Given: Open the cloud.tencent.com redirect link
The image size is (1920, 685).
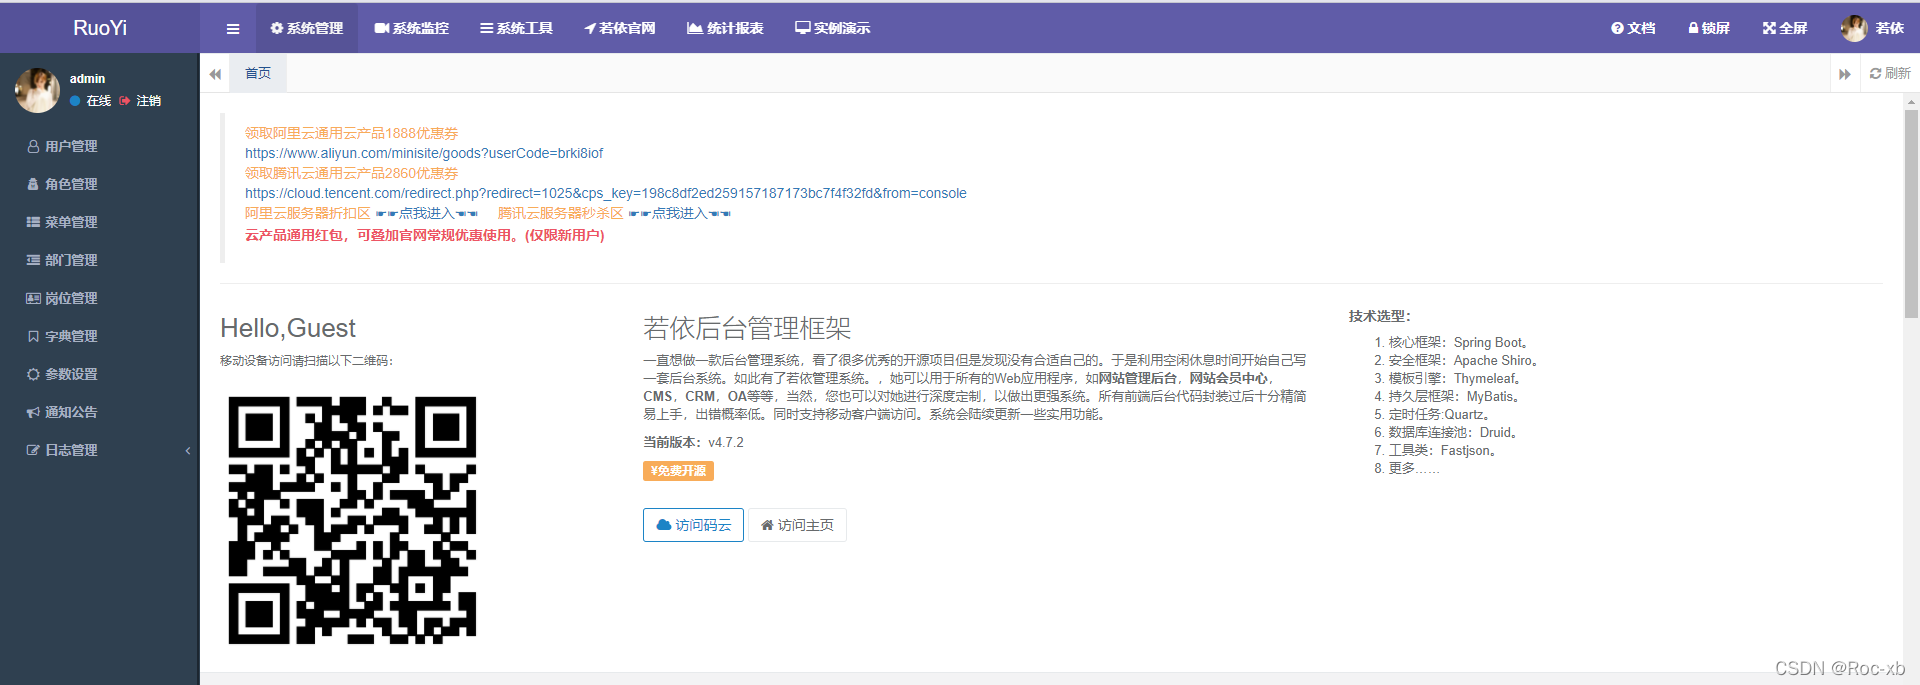Looking at the screenshot, I should [x=606, y=193].
